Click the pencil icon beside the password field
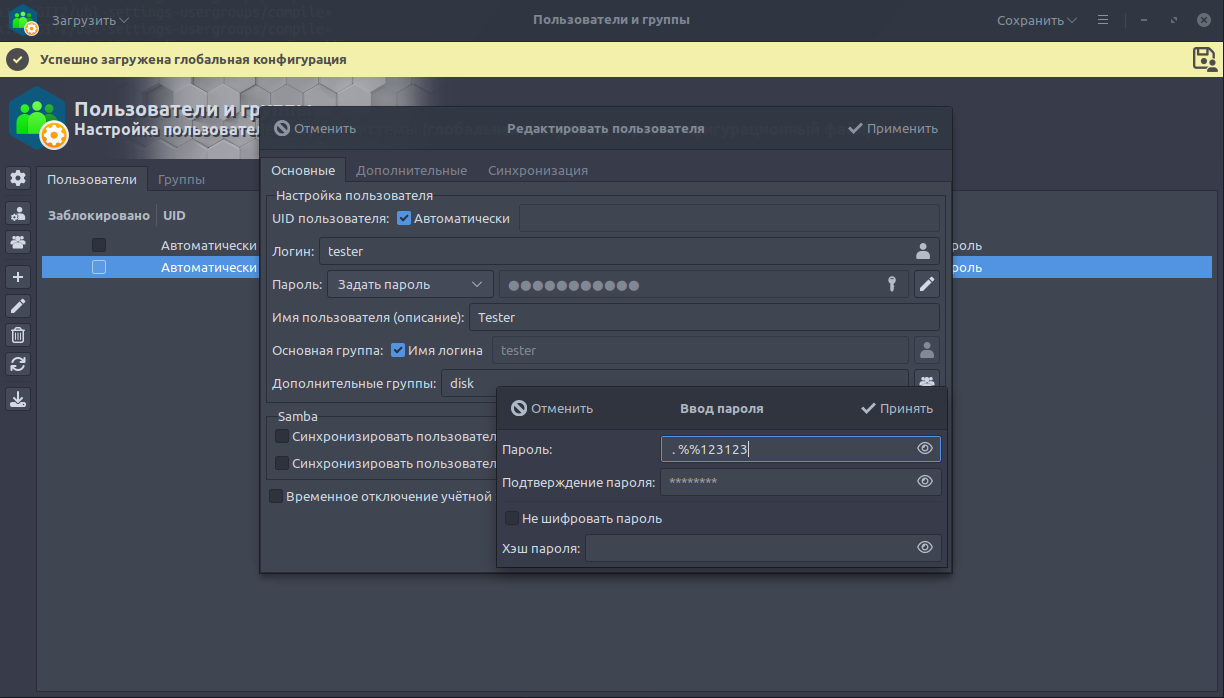This screenshot has height=698, width=1224. 927,285
